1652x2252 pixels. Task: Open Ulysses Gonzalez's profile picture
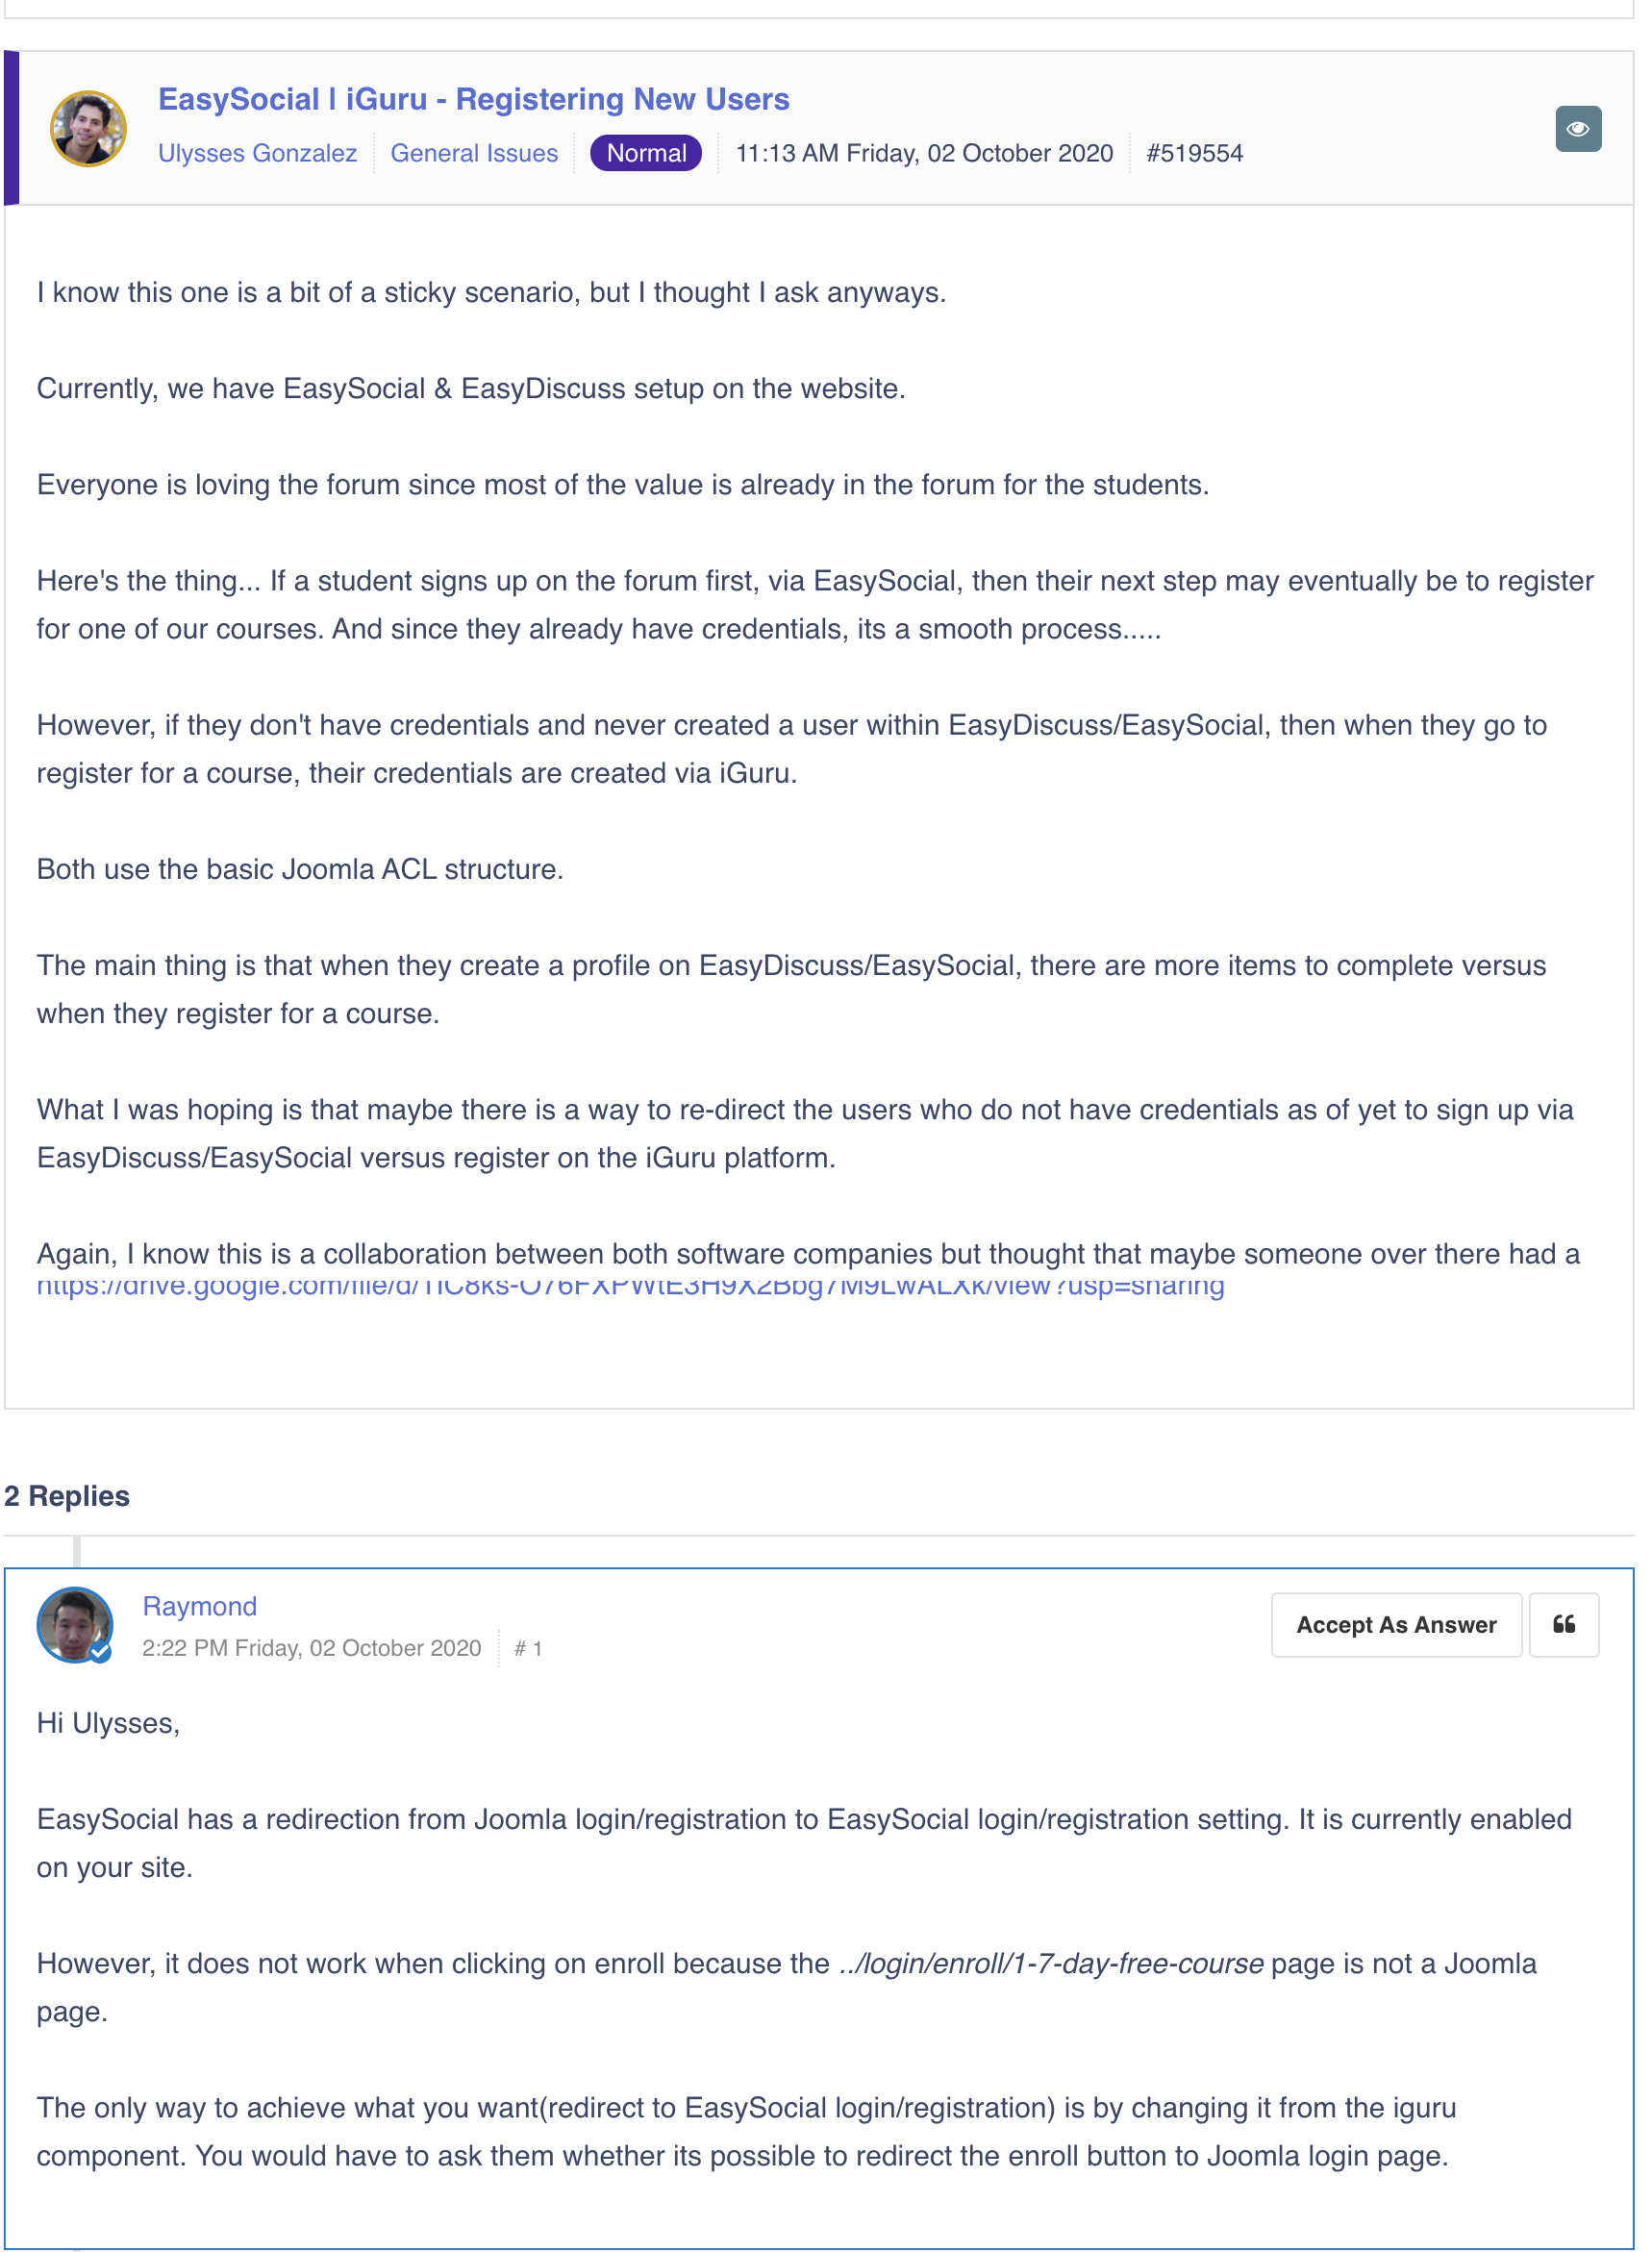pos(88,129)
